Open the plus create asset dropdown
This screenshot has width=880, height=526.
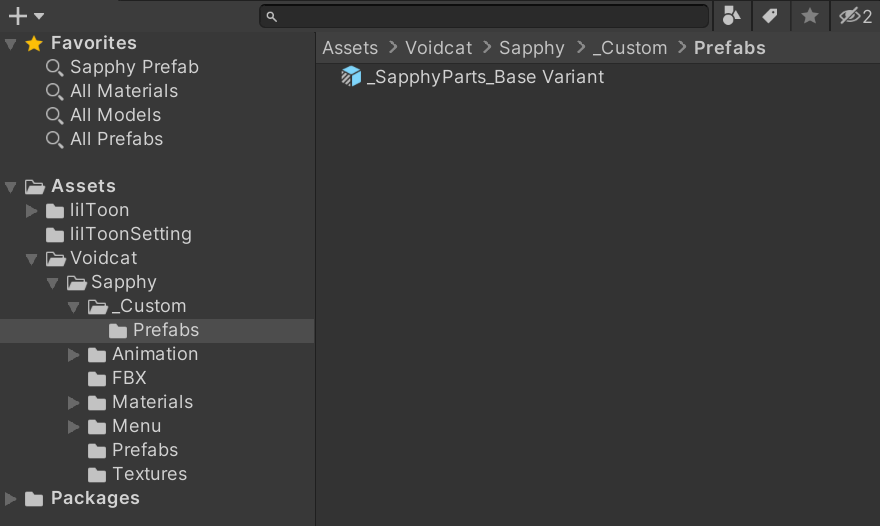pos(26,16)
